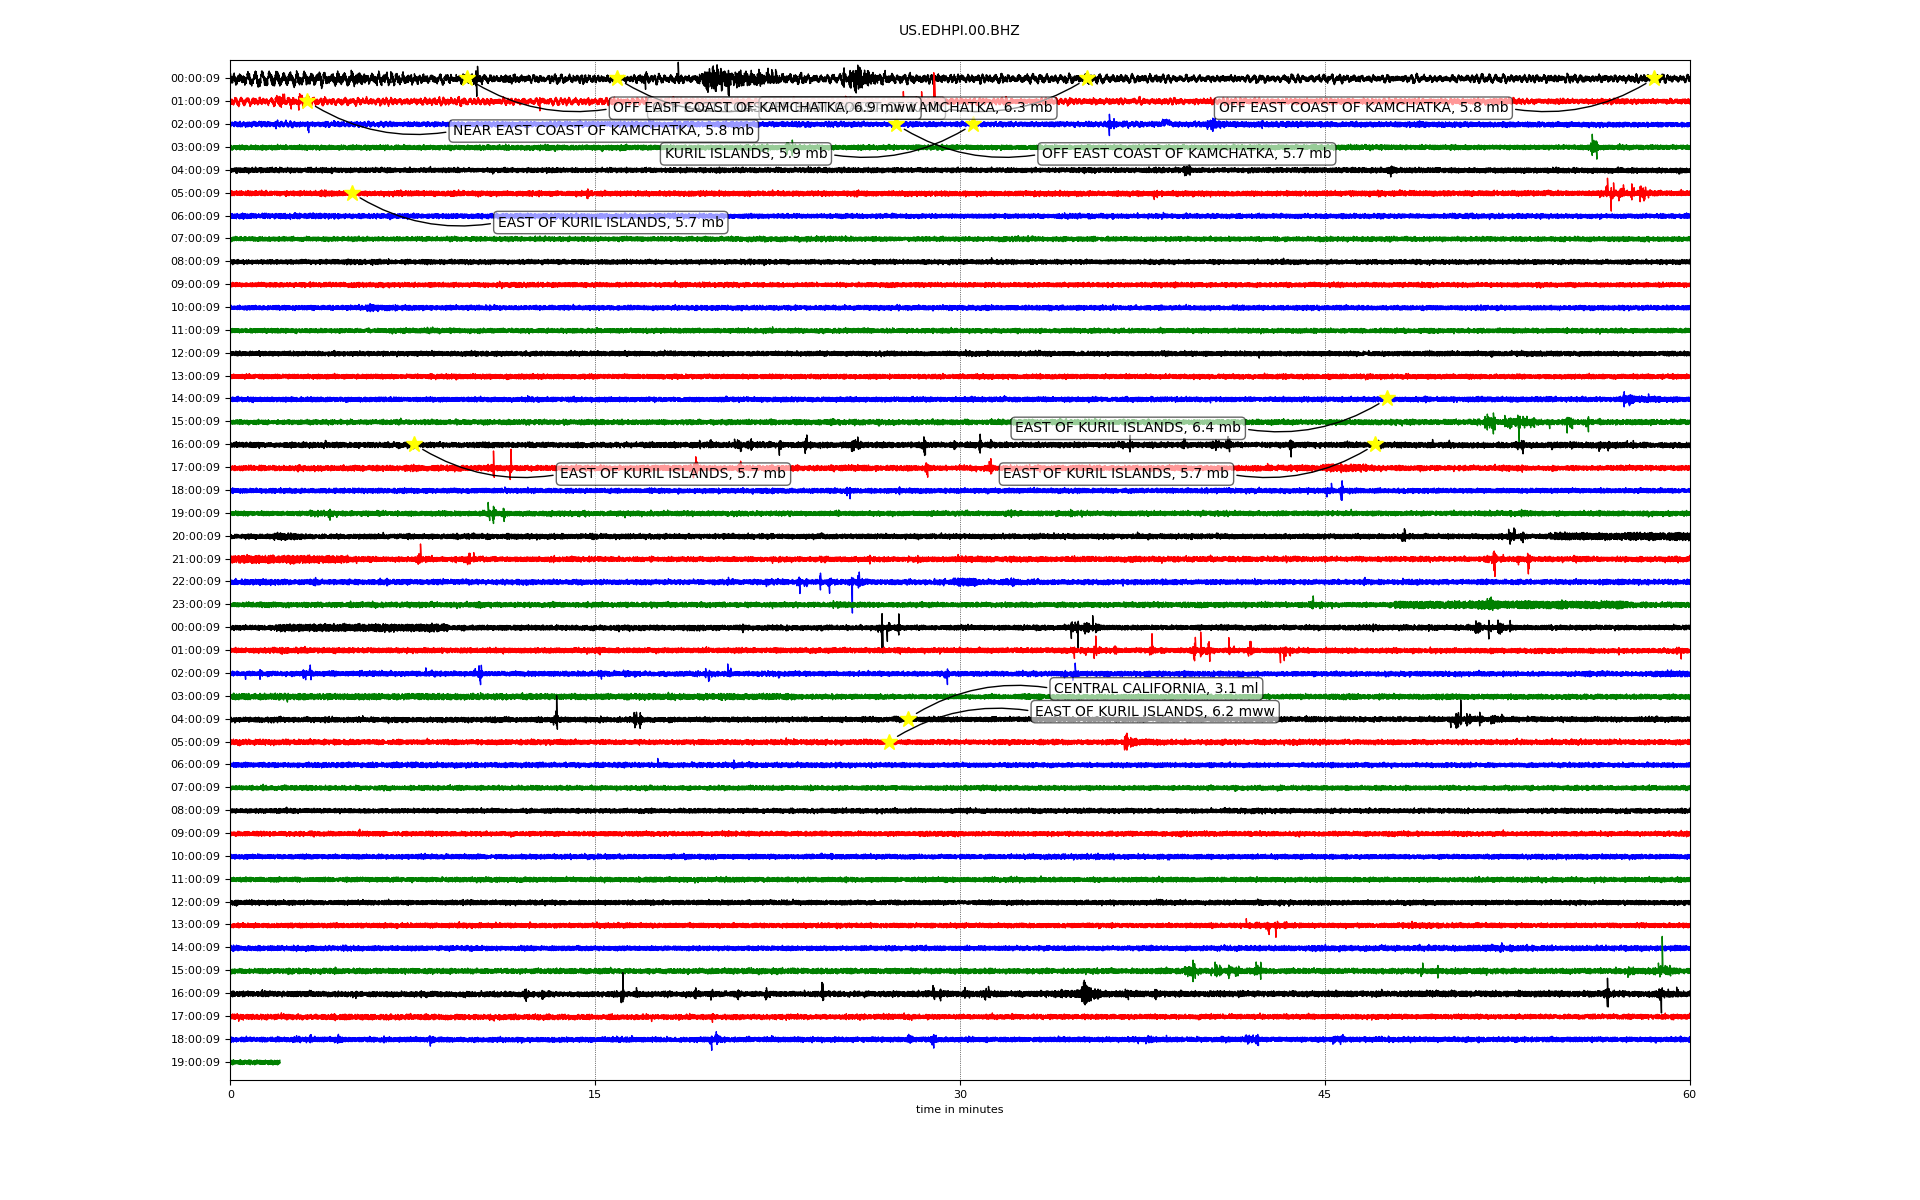
Task: Select the 'CENTRAL CALIFORNIA, 3.1 ml' label
Action: pos(1156,689)
